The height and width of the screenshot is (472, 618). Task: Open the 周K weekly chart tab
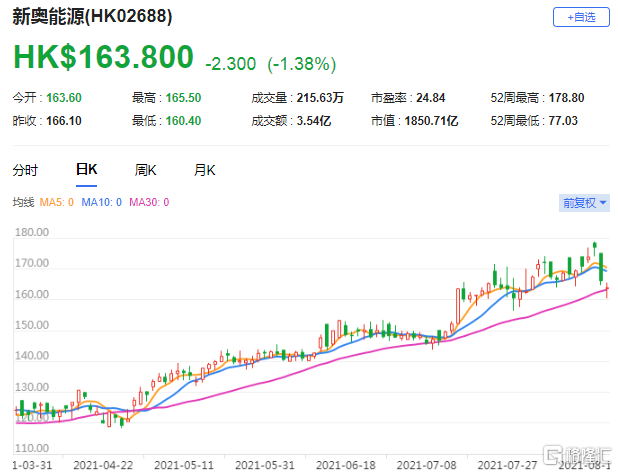[x=146, y=170]
